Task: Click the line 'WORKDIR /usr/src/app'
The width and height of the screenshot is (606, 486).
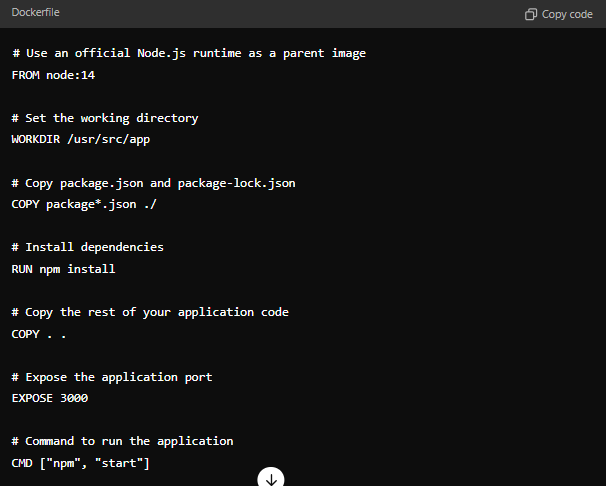Action: (81, 139)
